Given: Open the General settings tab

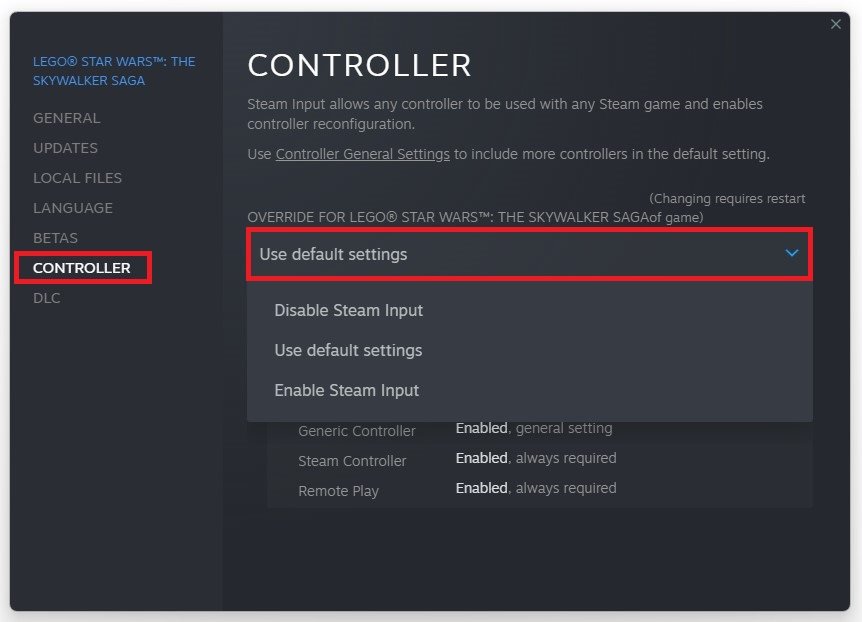Looking at the screenshot, I should [67, 118].
